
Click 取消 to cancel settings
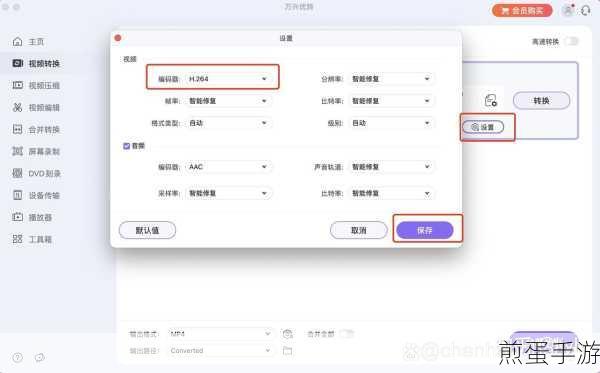pyautogui.click(x=359, y=230)
